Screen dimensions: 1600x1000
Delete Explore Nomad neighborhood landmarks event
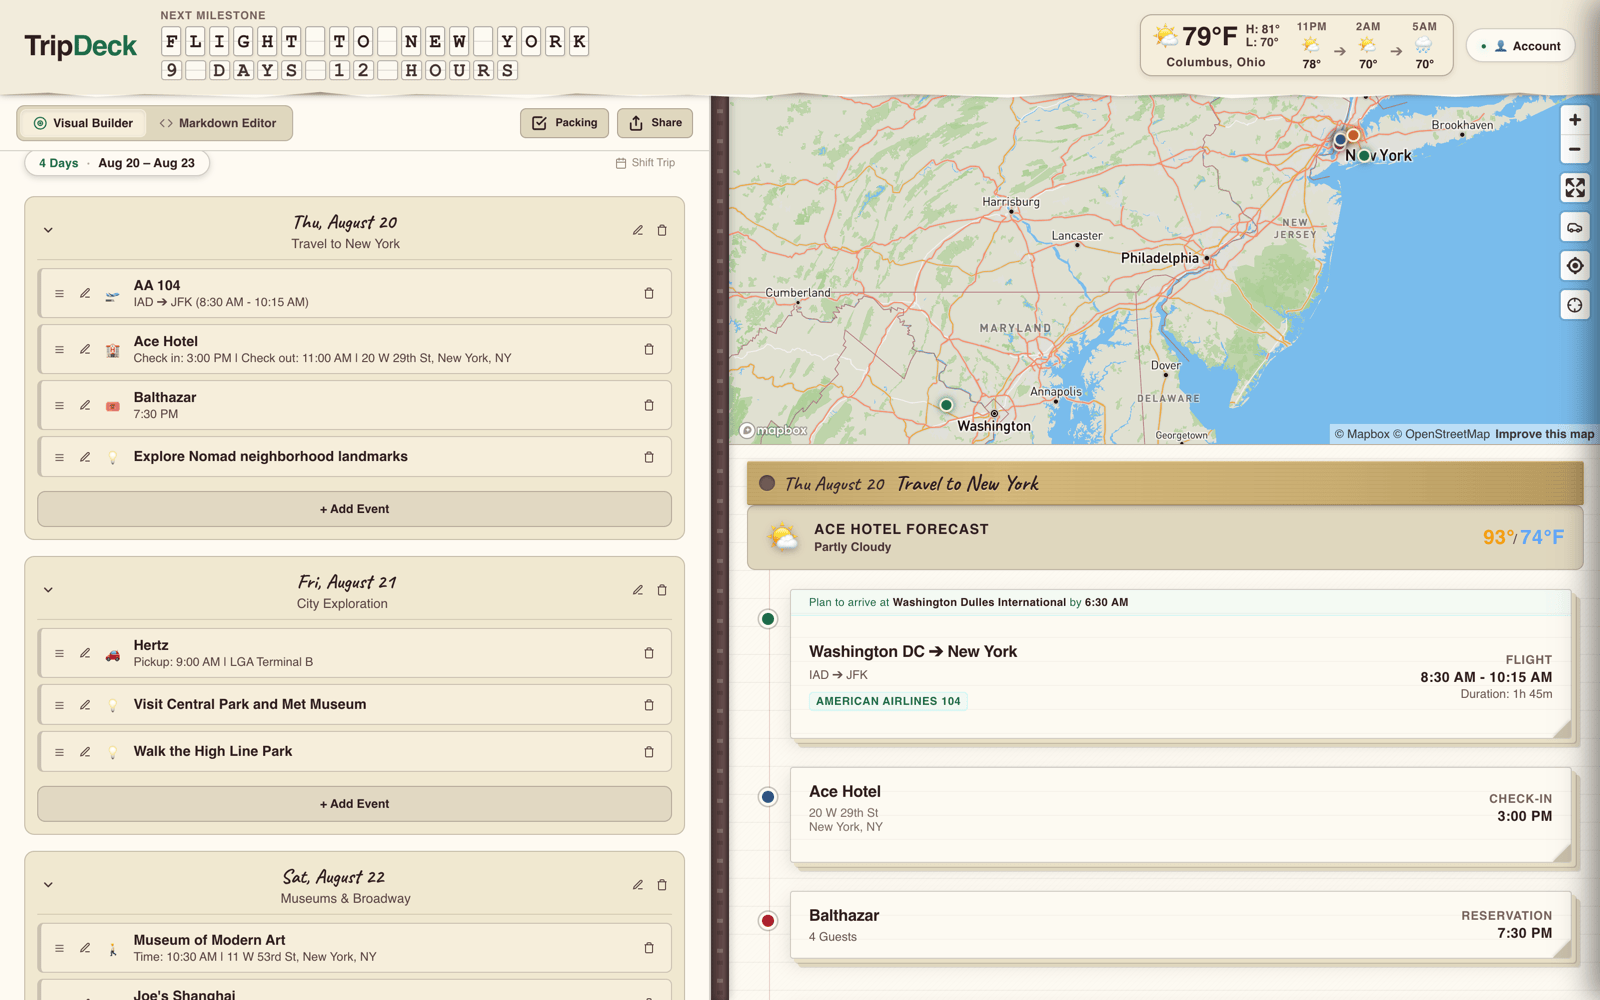pos(649,457)
